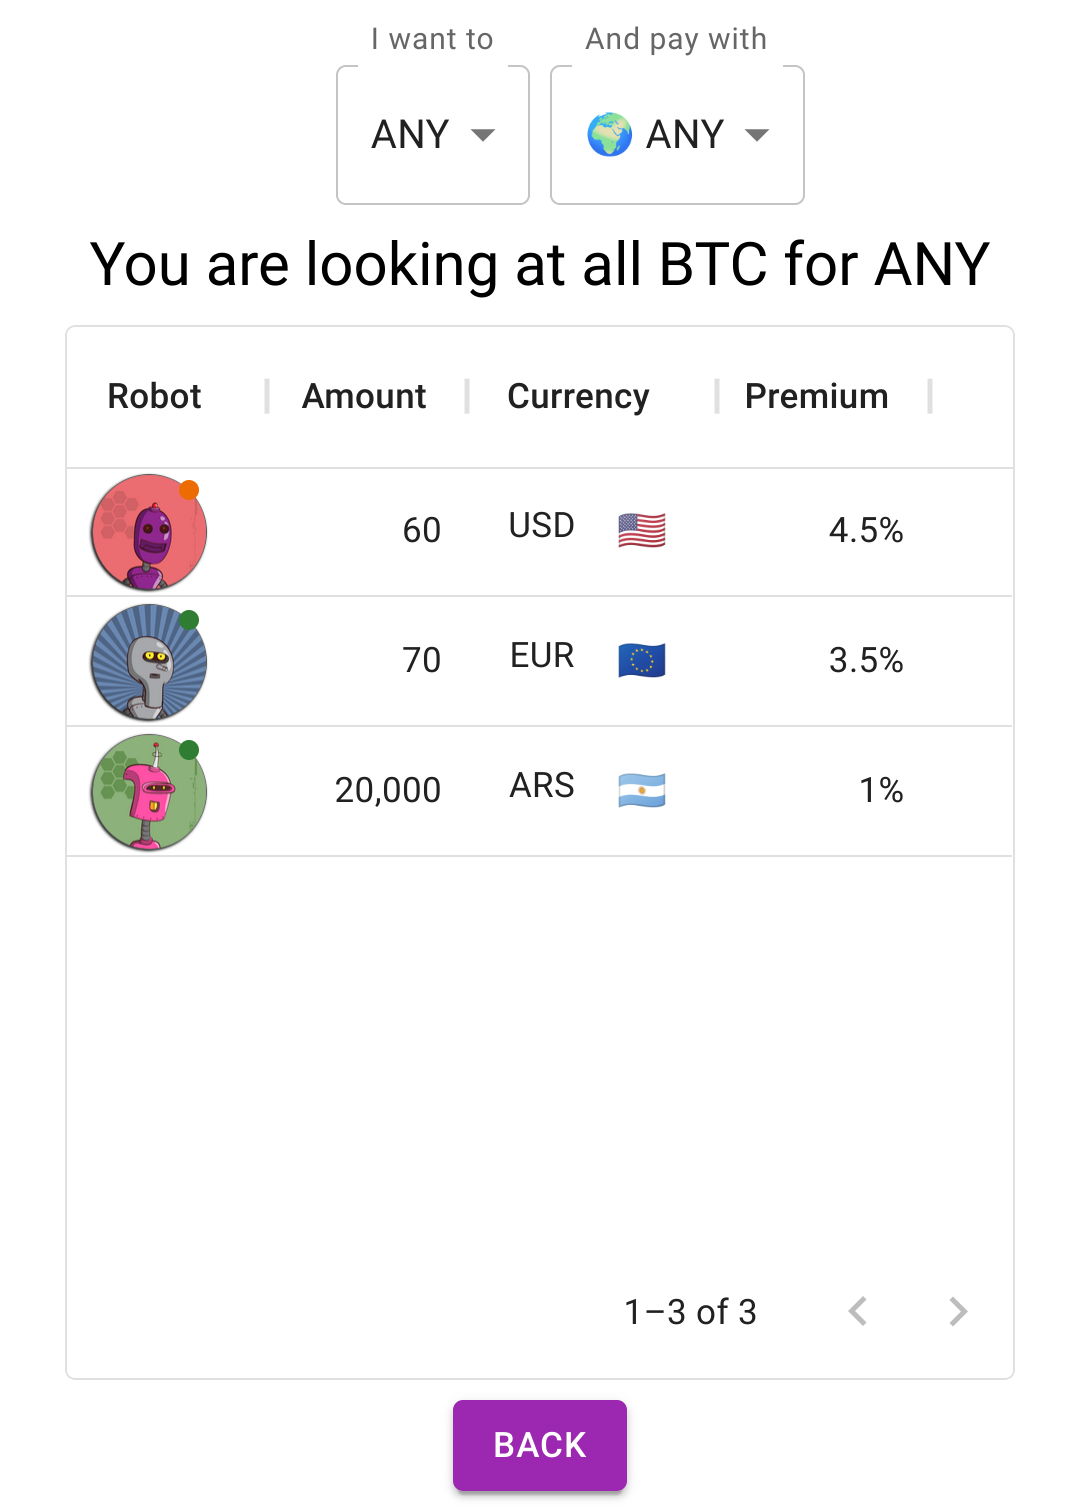This screenshot has height=1512, width=1080.
Task: Sort by the Currency column header
Action: [578, 396]
